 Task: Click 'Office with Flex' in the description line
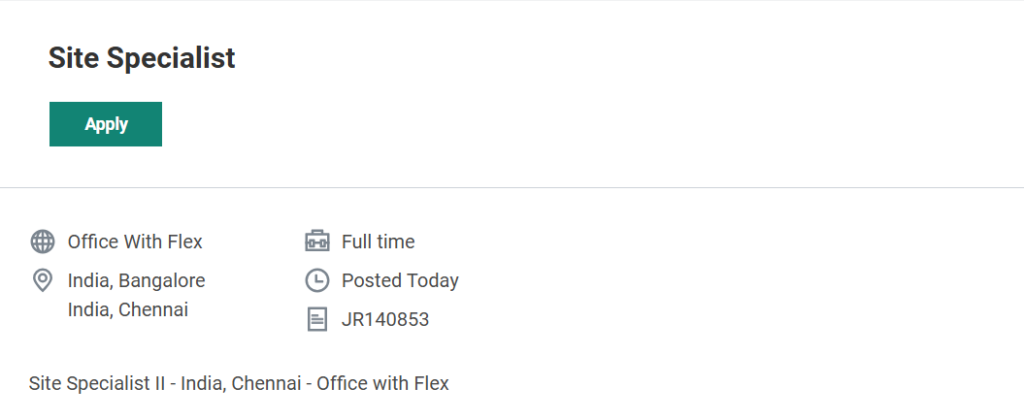click(383, 383)
